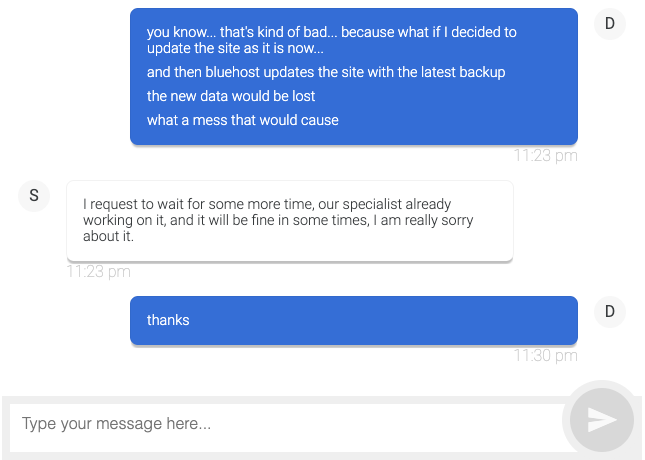Click the 11:23 pm timestamp under blue message
The image size is (645, 460).
coord(545,155)
